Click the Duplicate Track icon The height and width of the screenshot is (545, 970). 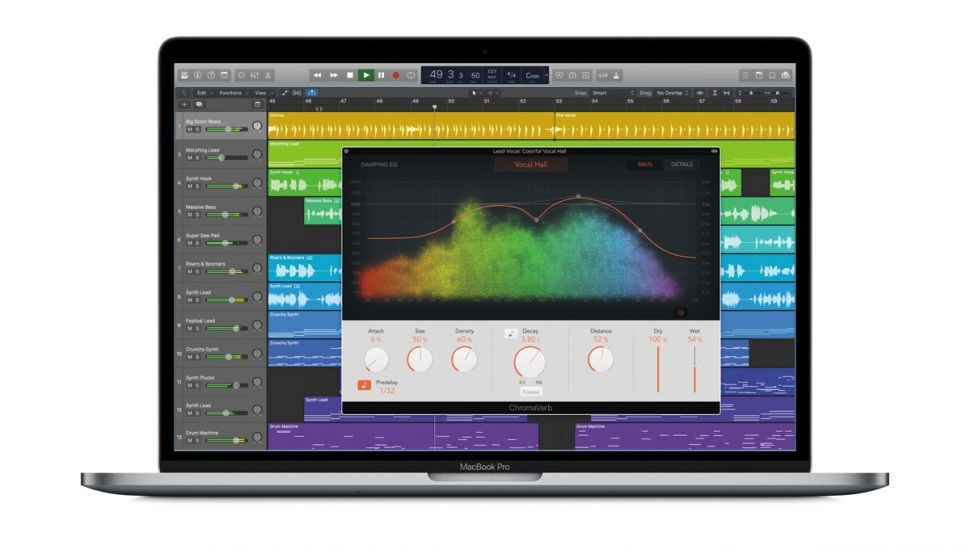[x=199, y=105]
